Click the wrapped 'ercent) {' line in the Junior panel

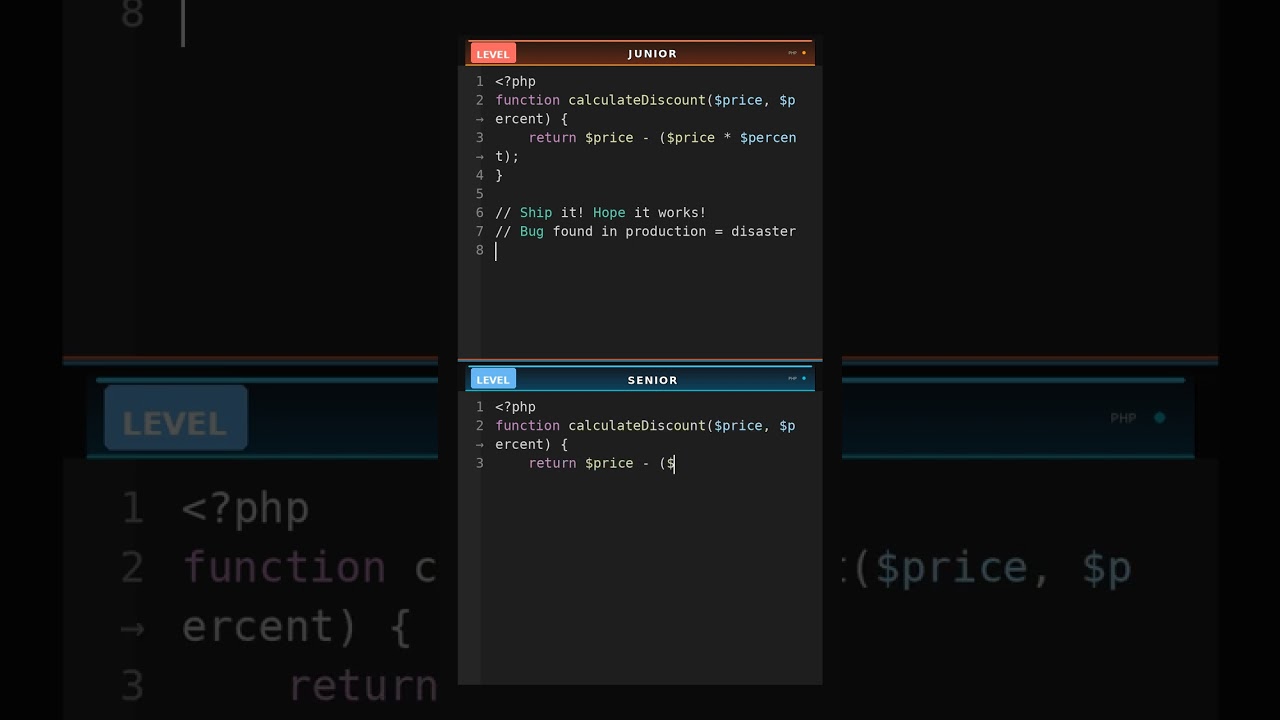(531, 119)
